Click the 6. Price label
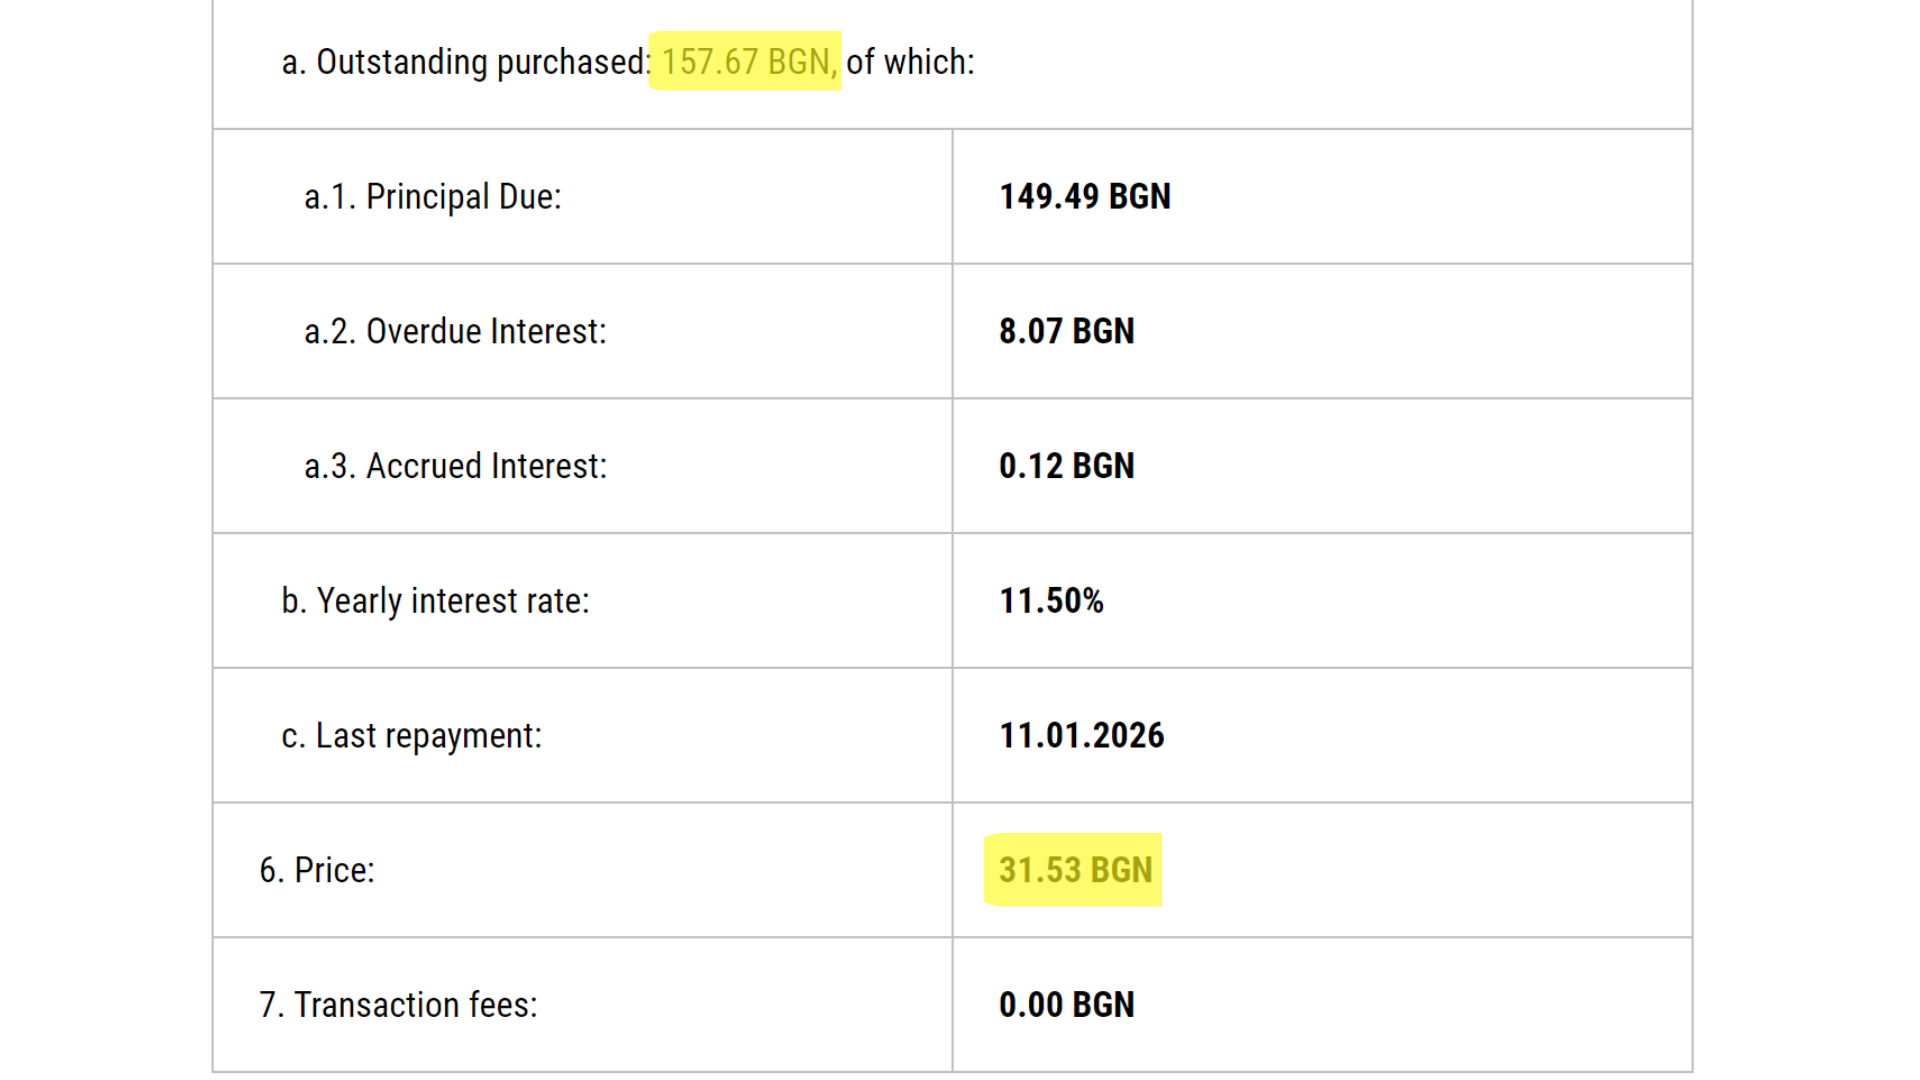The width and height of the screenshot is (1920, 1080). (x=317, y=870)
